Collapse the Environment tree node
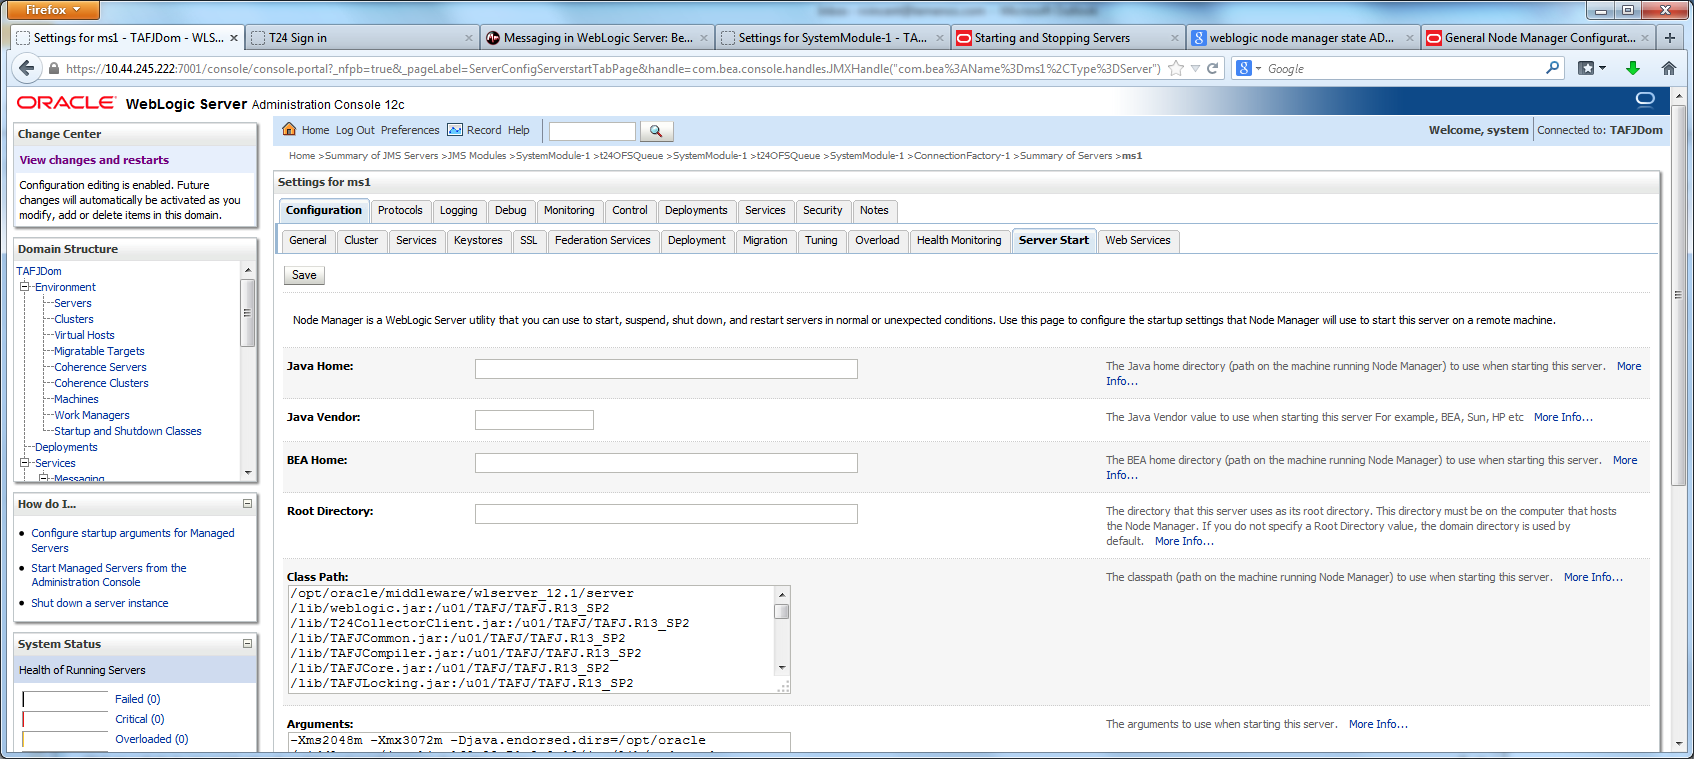This screenshot has height=759, width=1694. 24,287
